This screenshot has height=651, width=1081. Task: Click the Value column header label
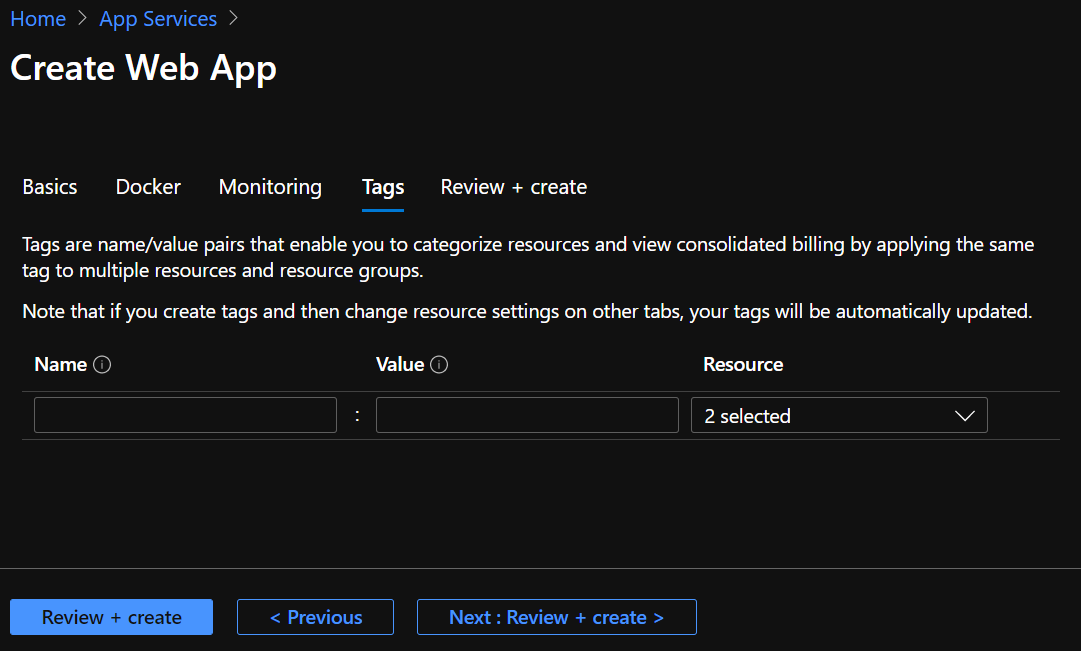400,364
